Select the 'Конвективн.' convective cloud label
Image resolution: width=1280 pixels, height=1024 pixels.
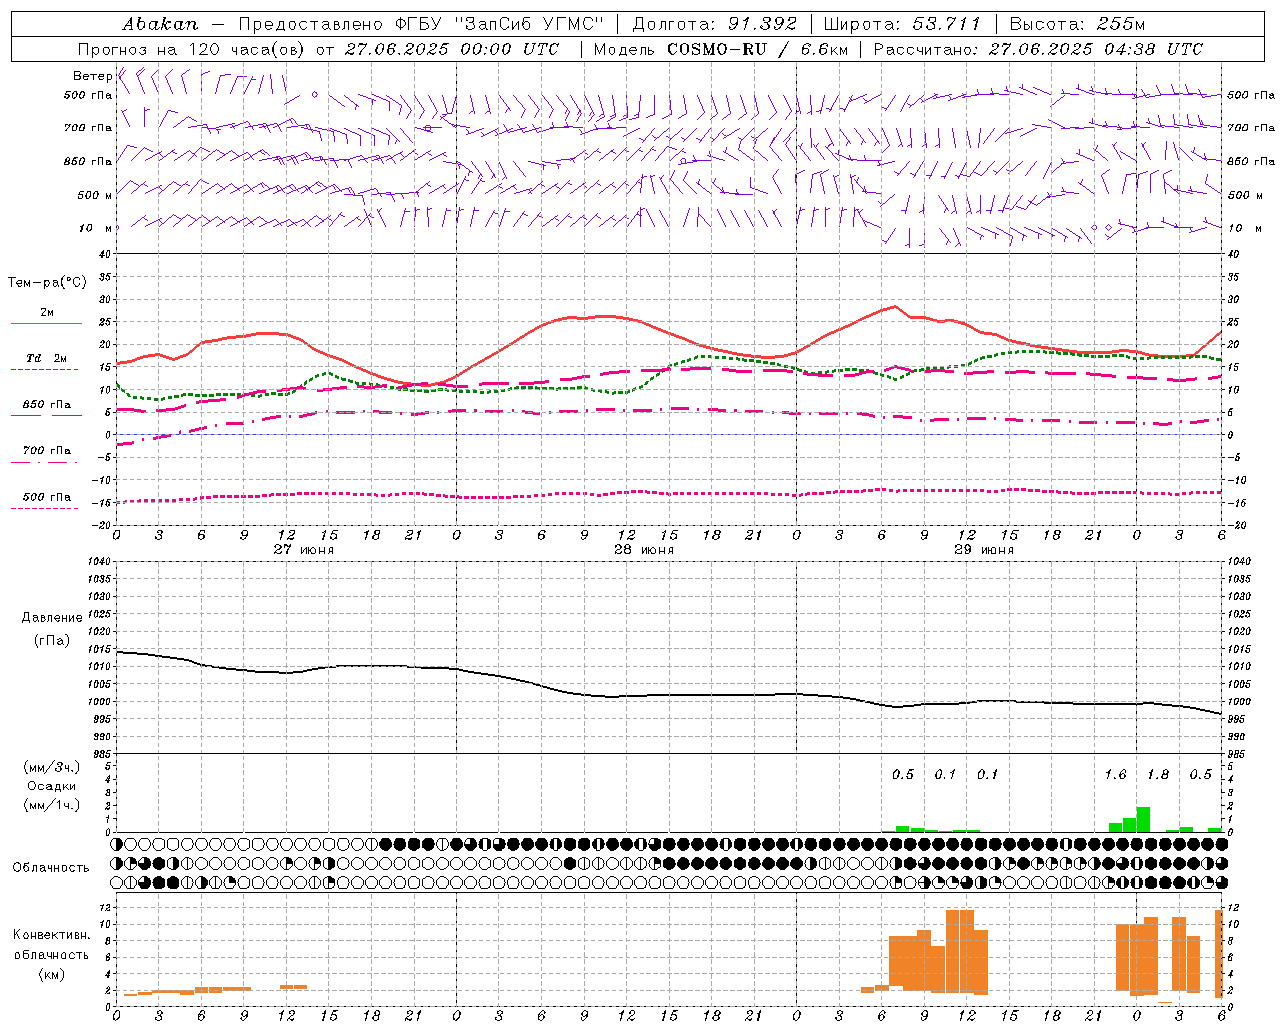52,935
